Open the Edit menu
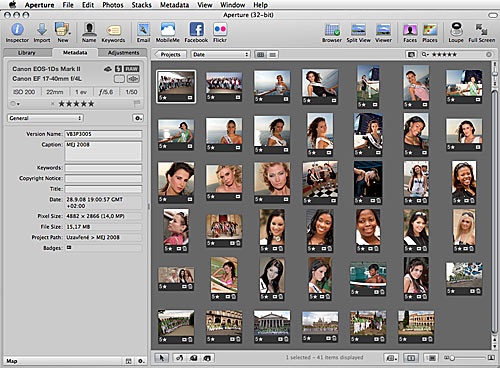Image resolution: width=500 pixels, height=368 pixels. (88, 5)
